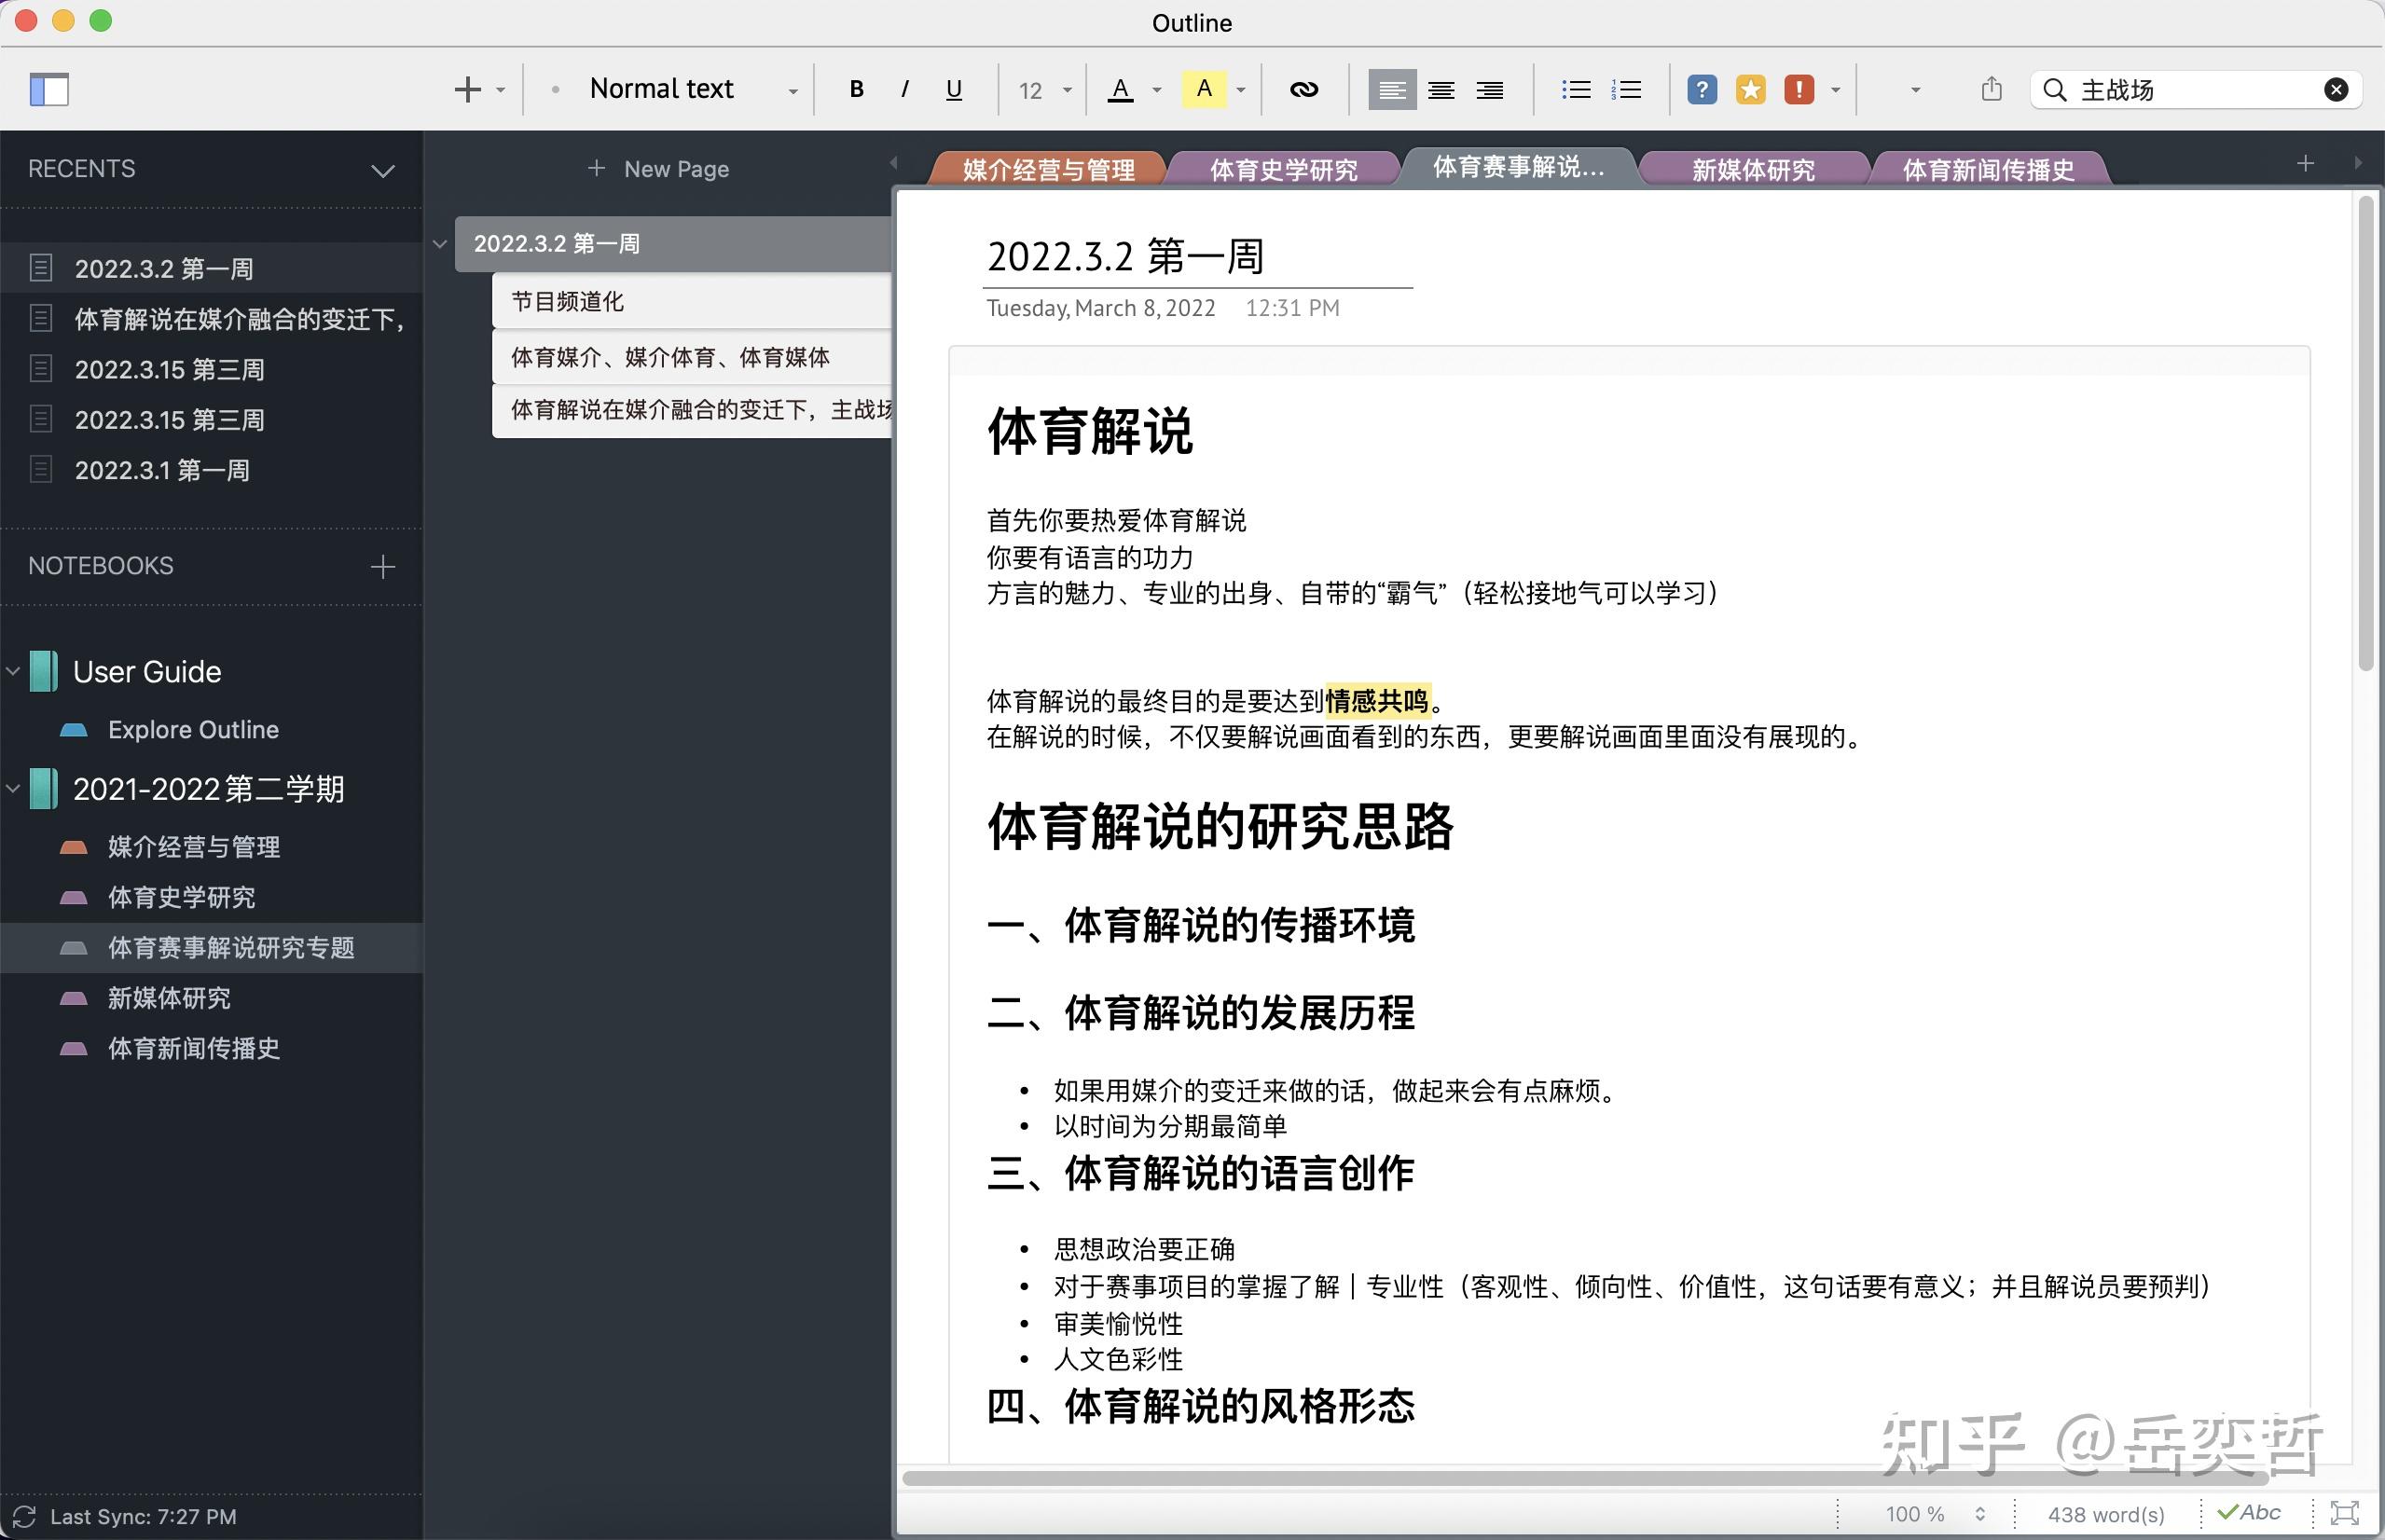Collapse the RECENTS section chevron
Viewport: 2385px width, 1540px height.
[x=383, y=171]
